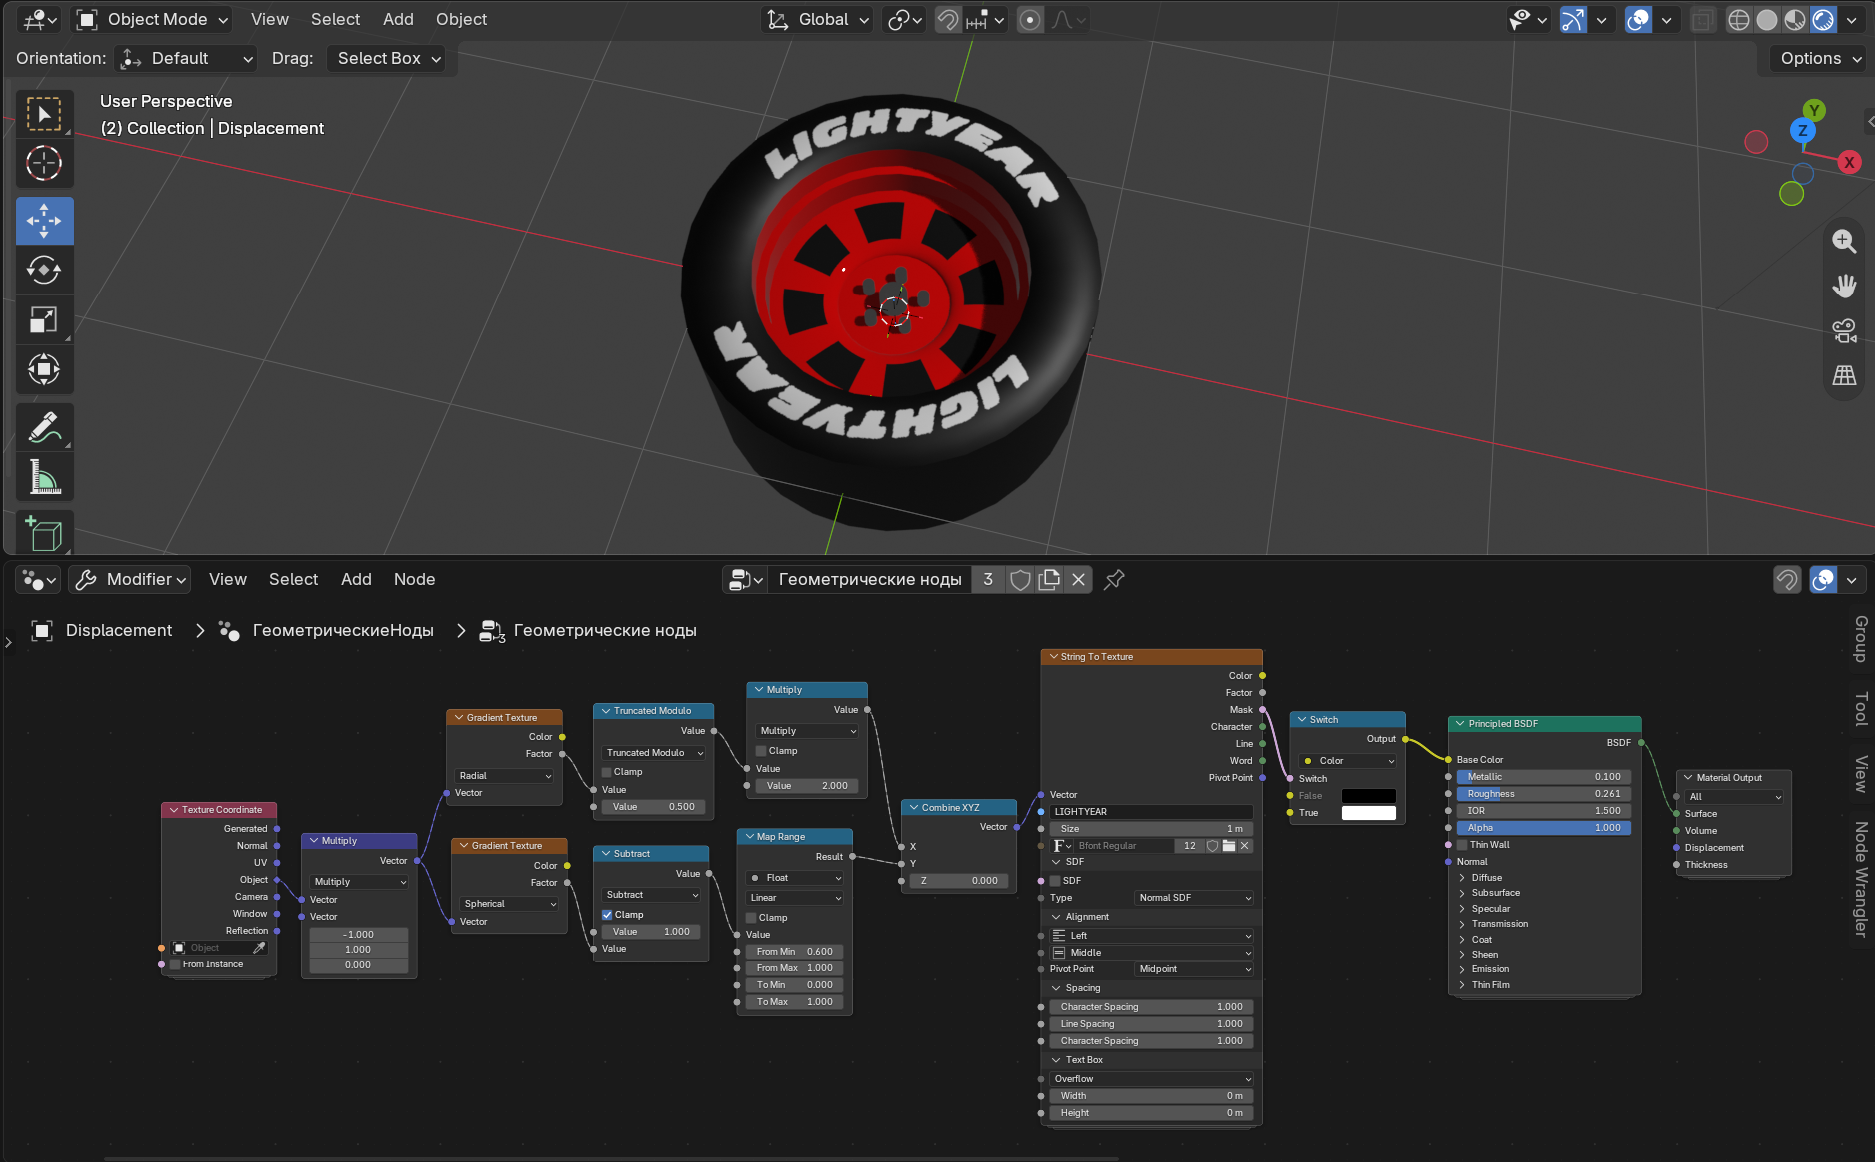Activate the Transform tool
The width and height of the screenshot is (1875, 1162).
[x=44, y=369]
